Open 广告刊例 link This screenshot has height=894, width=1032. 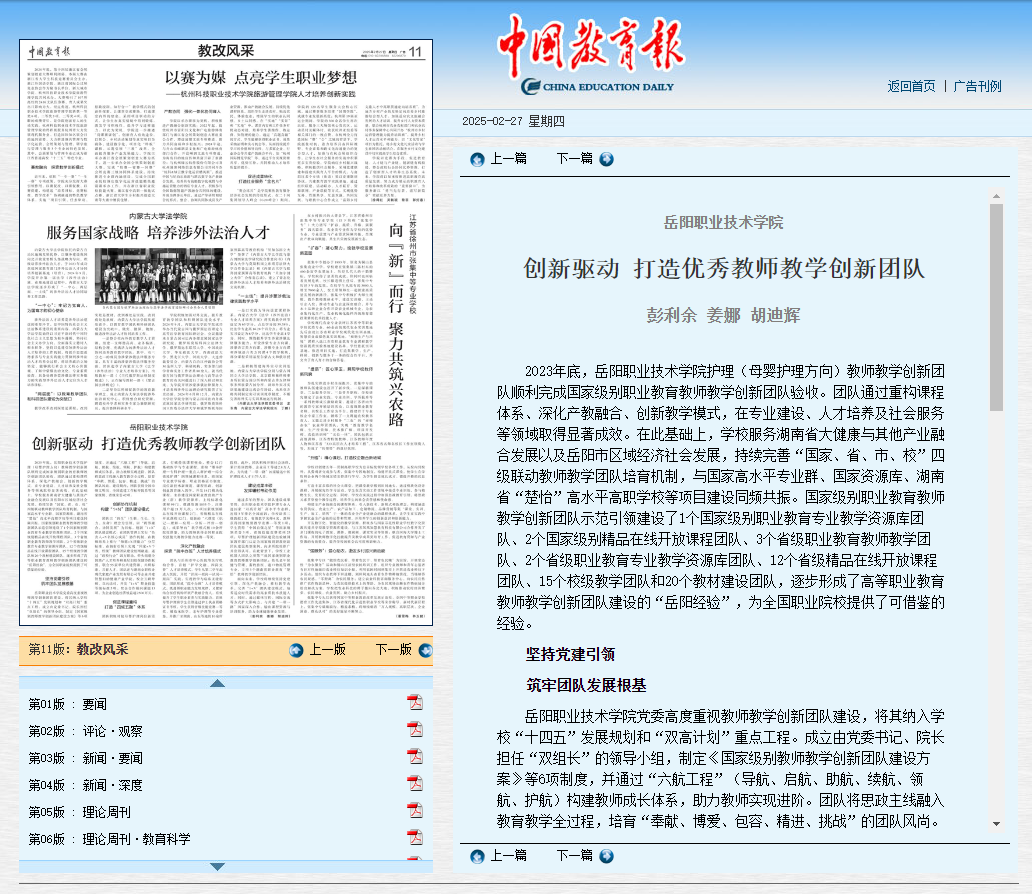977,86
